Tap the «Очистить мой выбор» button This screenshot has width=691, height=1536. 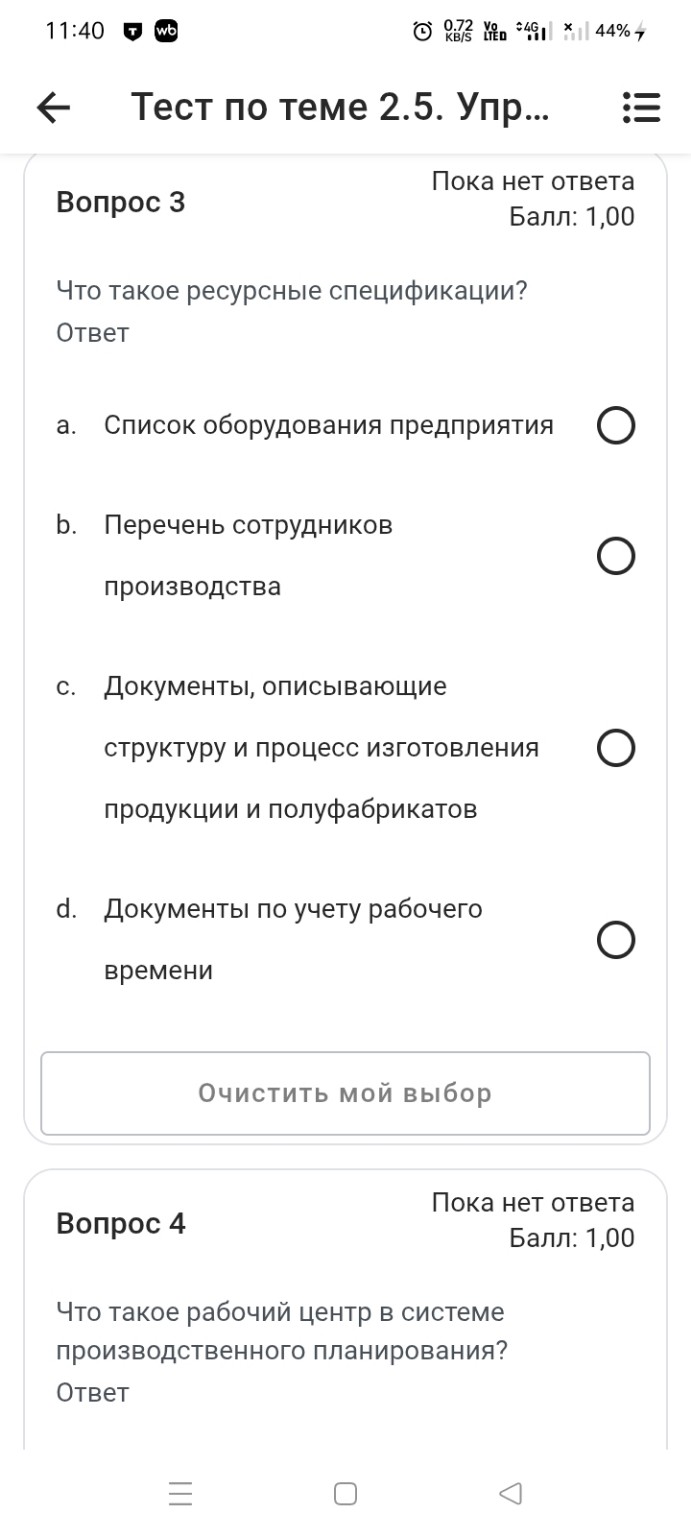point(345,1095)
